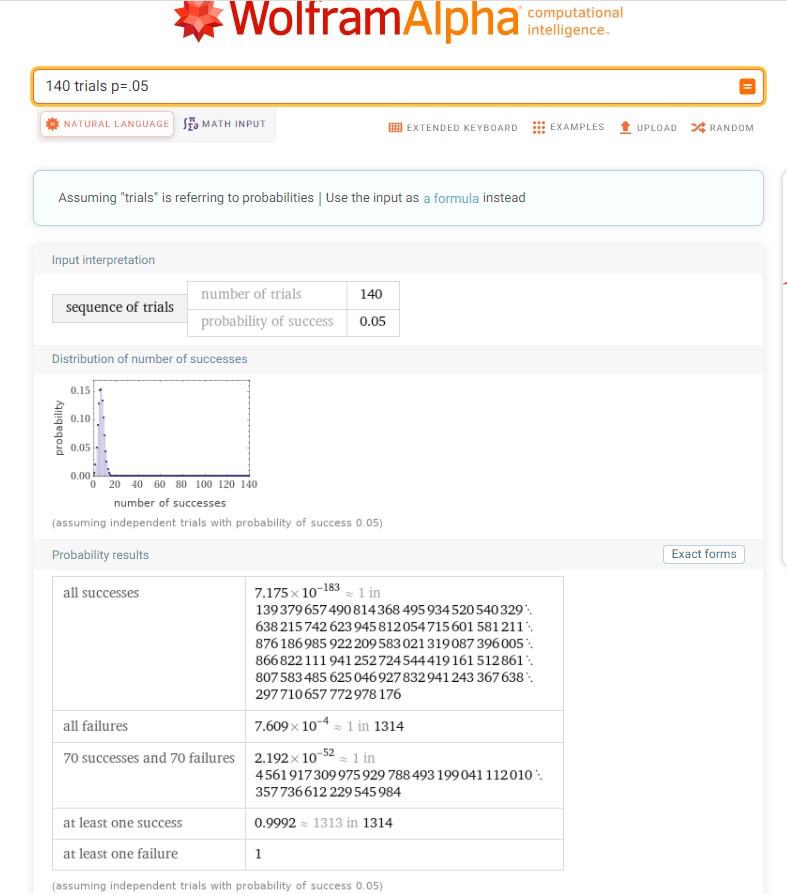Click the 0.9992 result value

275,823
